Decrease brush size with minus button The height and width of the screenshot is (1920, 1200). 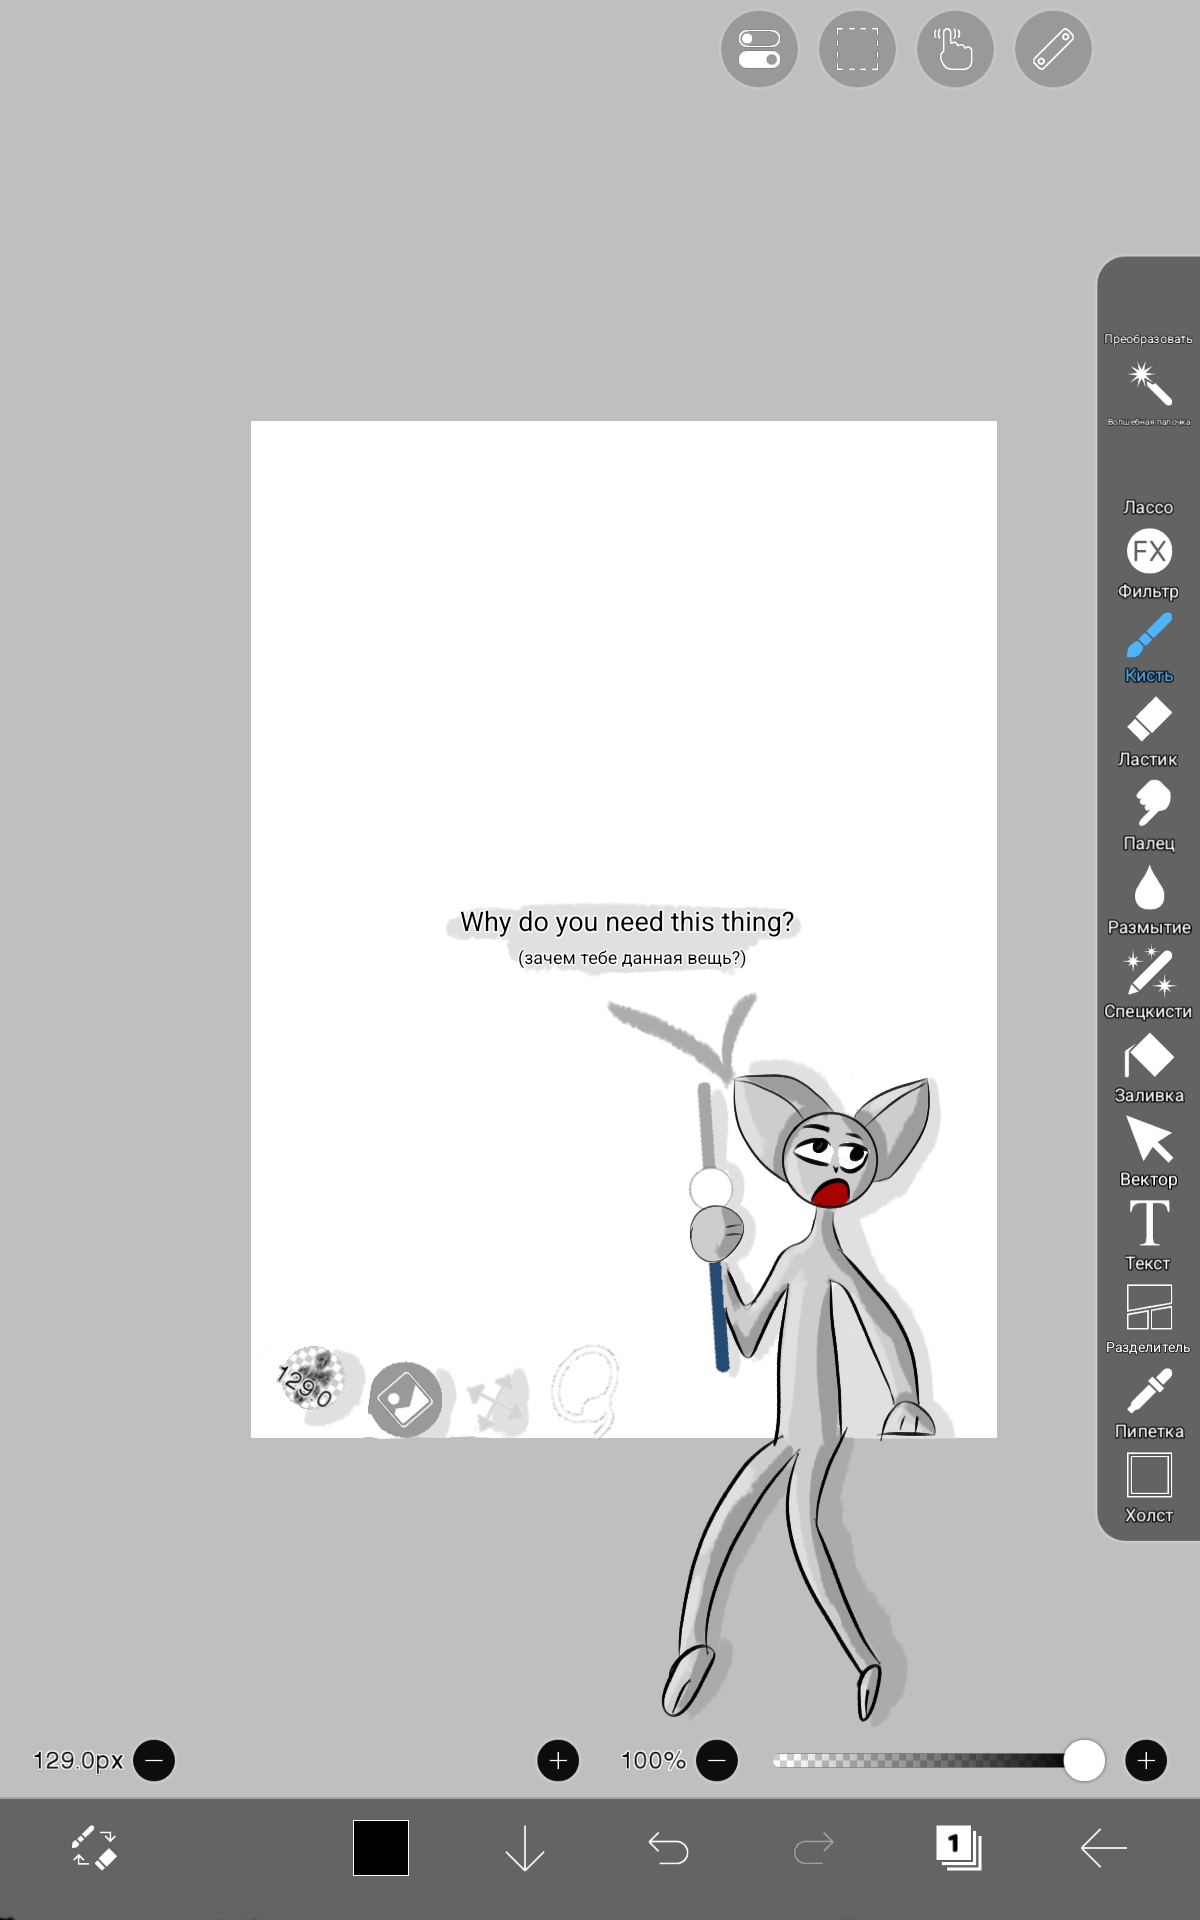154,1760
